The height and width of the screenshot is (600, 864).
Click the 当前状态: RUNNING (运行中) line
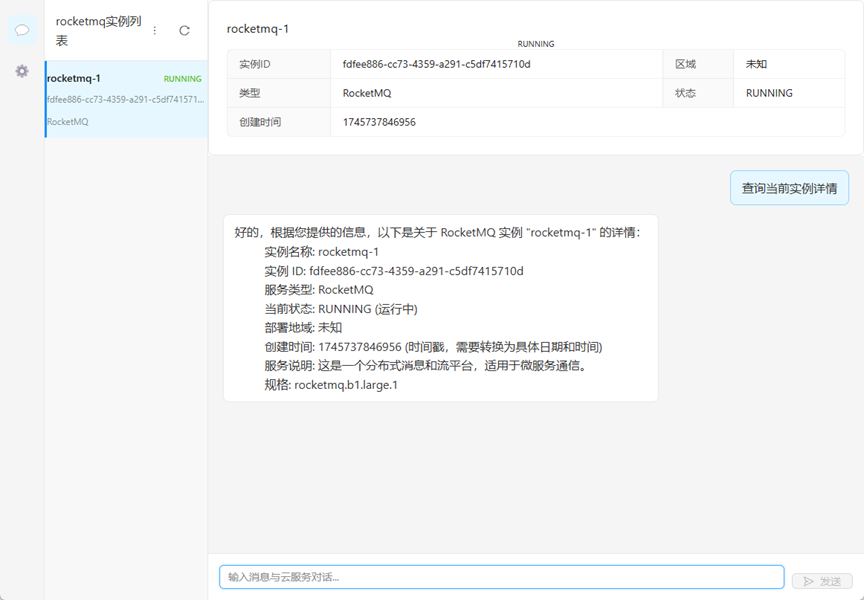(x=341, y=309)
